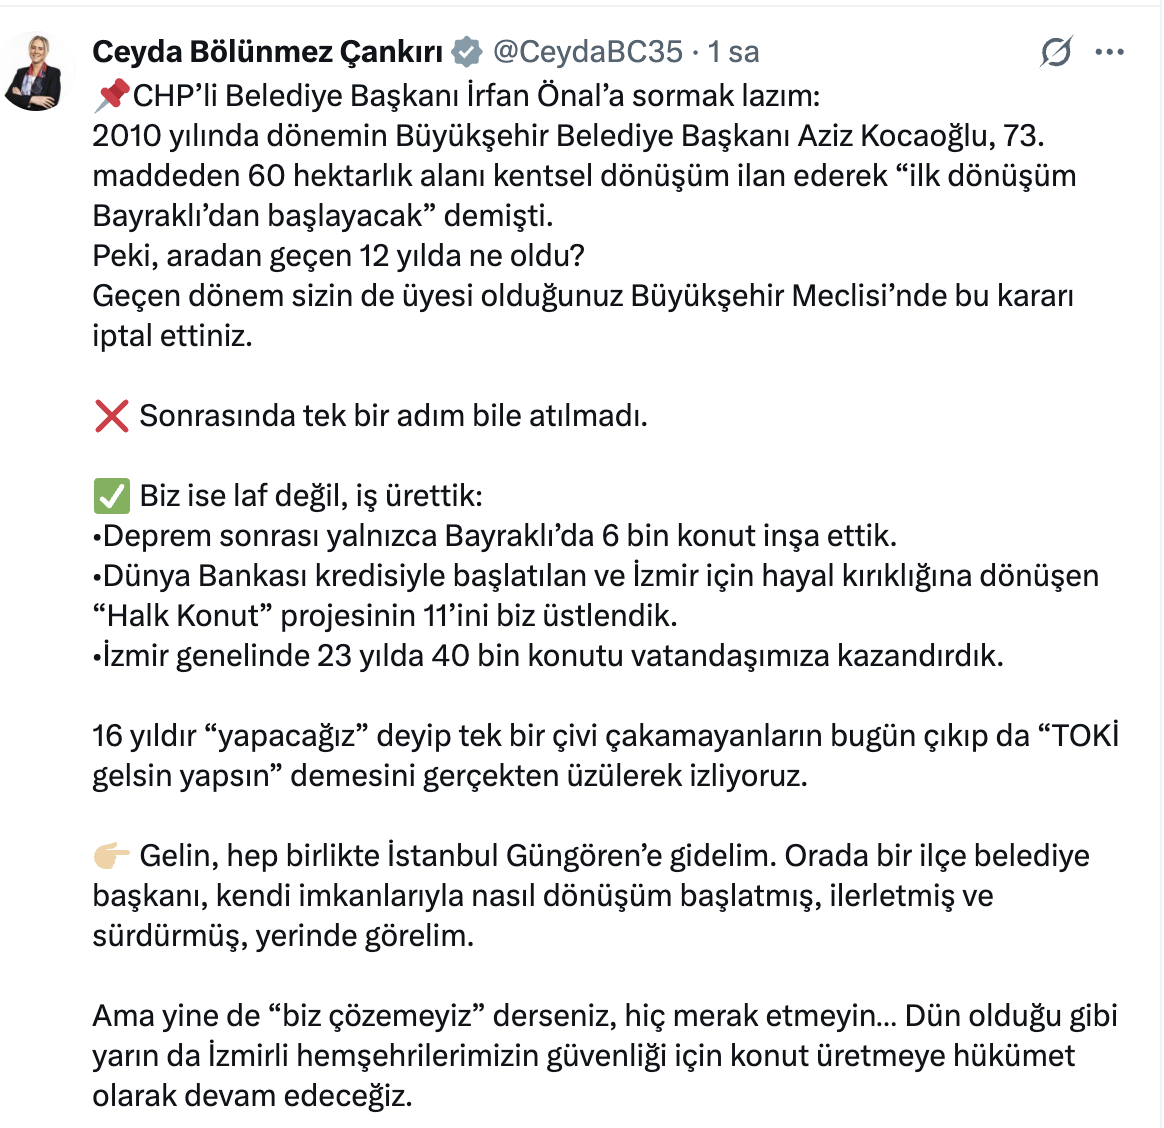Click the @CeydaBC35 handle
Viewport: 1164px width, 1128px height.
[588, 51]
